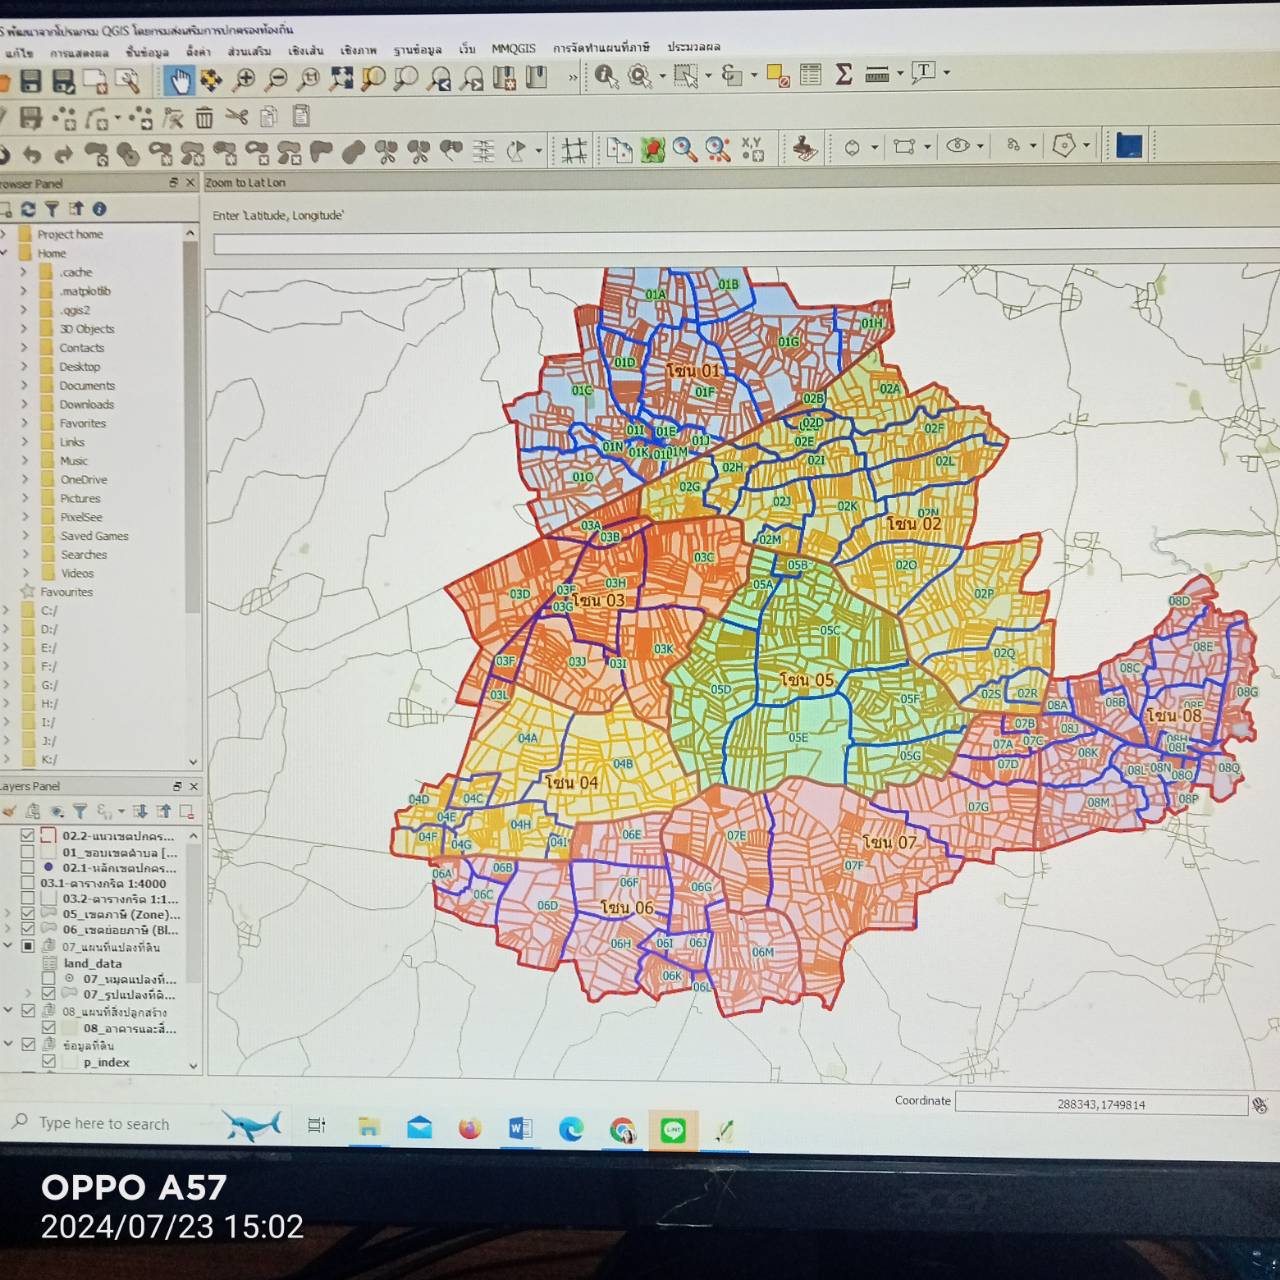The image size is (1280, 1280).
Task: Open the measure tool dropdown arrow
Action: click(900, 74)
